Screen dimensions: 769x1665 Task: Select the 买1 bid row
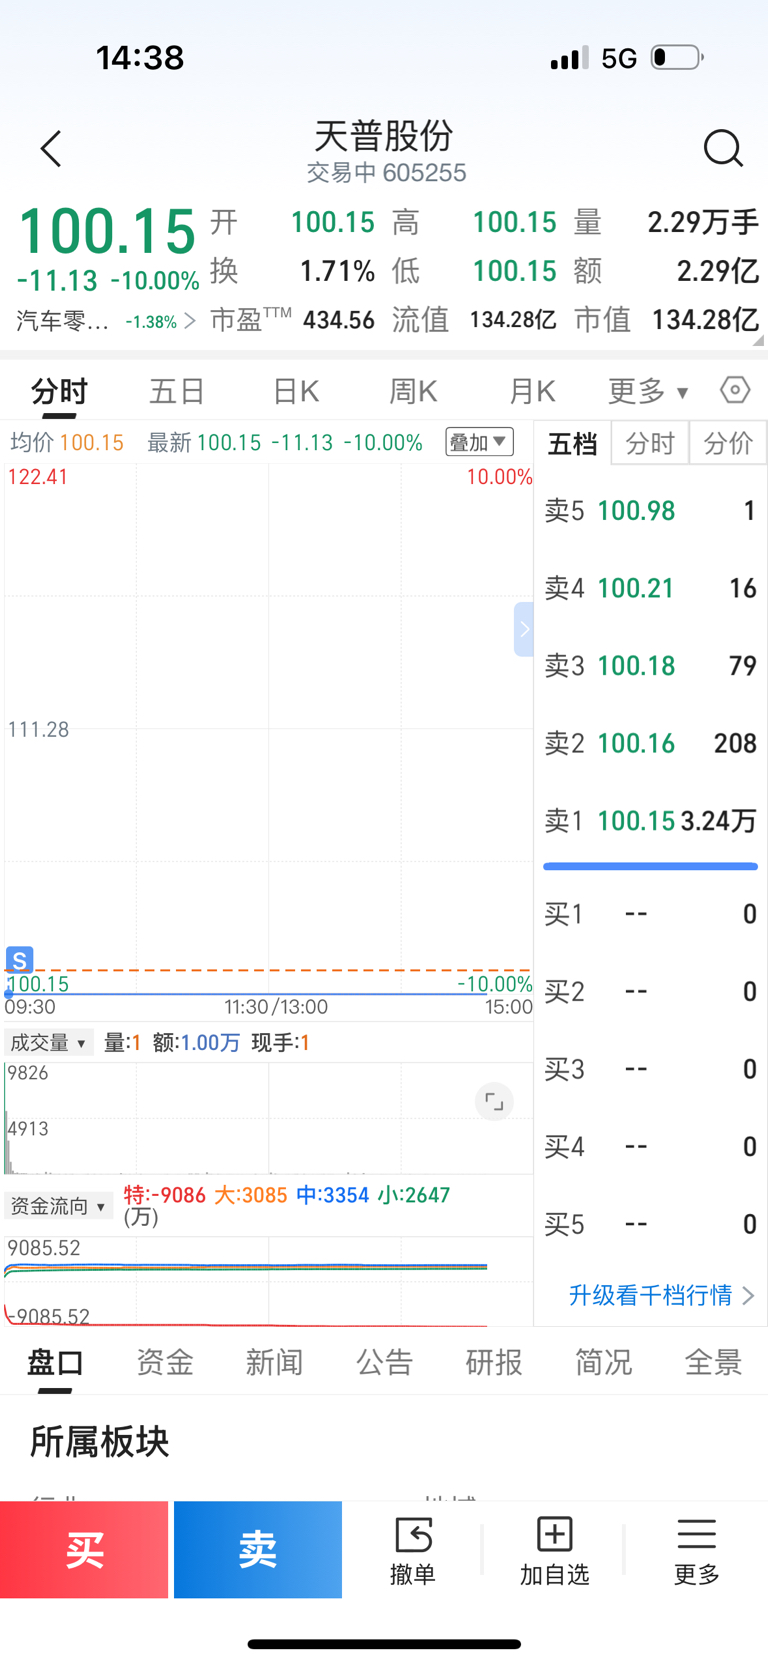pos(650,914)
